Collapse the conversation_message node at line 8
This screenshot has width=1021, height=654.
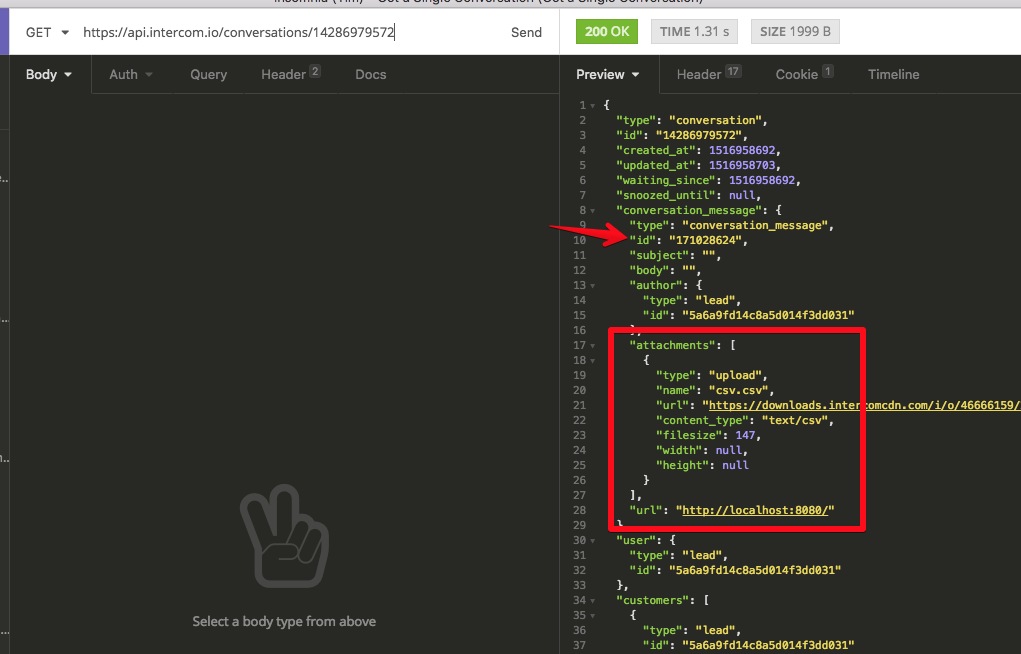593,210
